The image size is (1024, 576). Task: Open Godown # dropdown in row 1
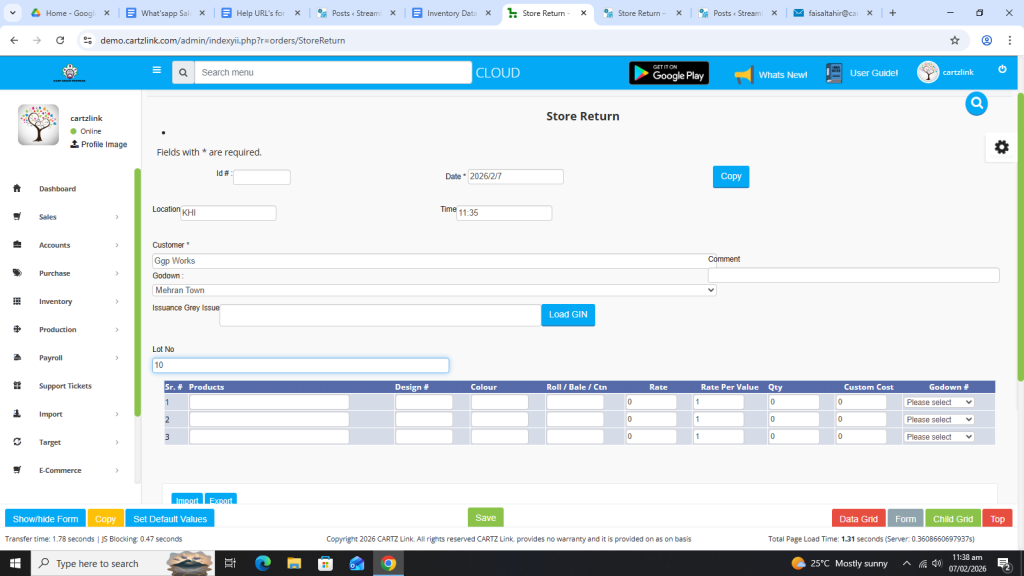point(938,402)
